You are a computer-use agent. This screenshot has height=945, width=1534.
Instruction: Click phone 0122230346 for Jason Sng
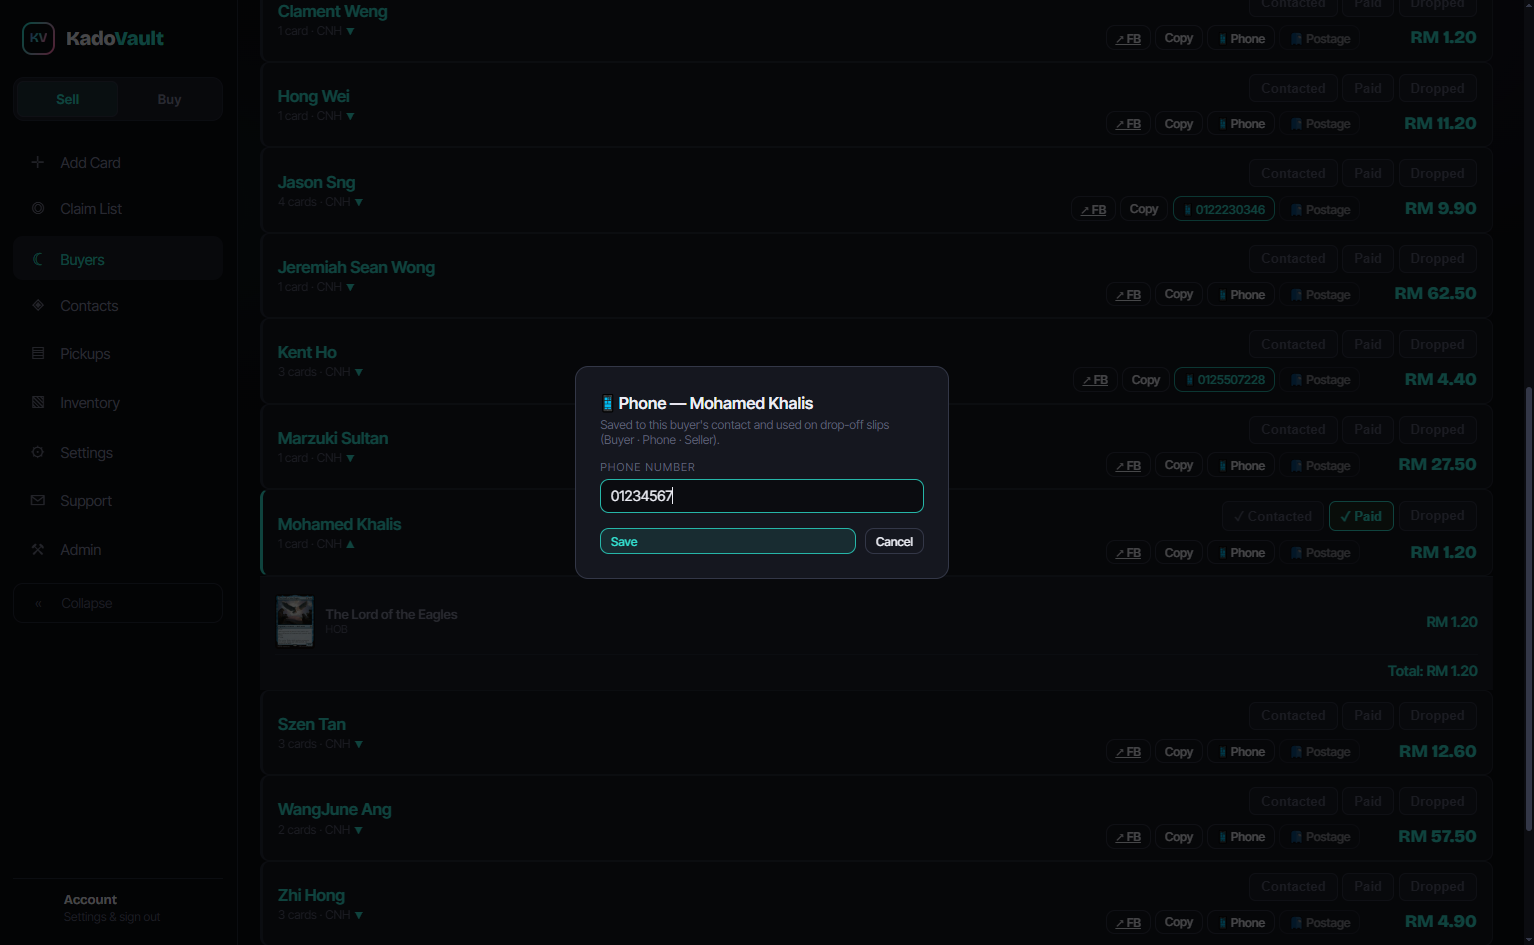coord(1224,209)
